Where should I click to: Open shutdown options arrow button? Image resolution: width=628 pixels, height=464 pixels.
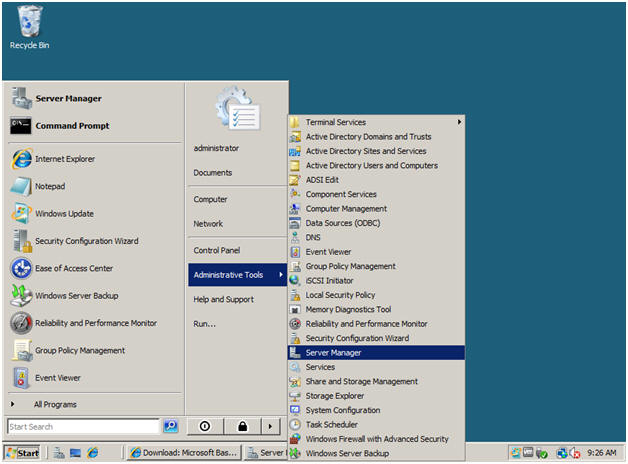(270, 426)
